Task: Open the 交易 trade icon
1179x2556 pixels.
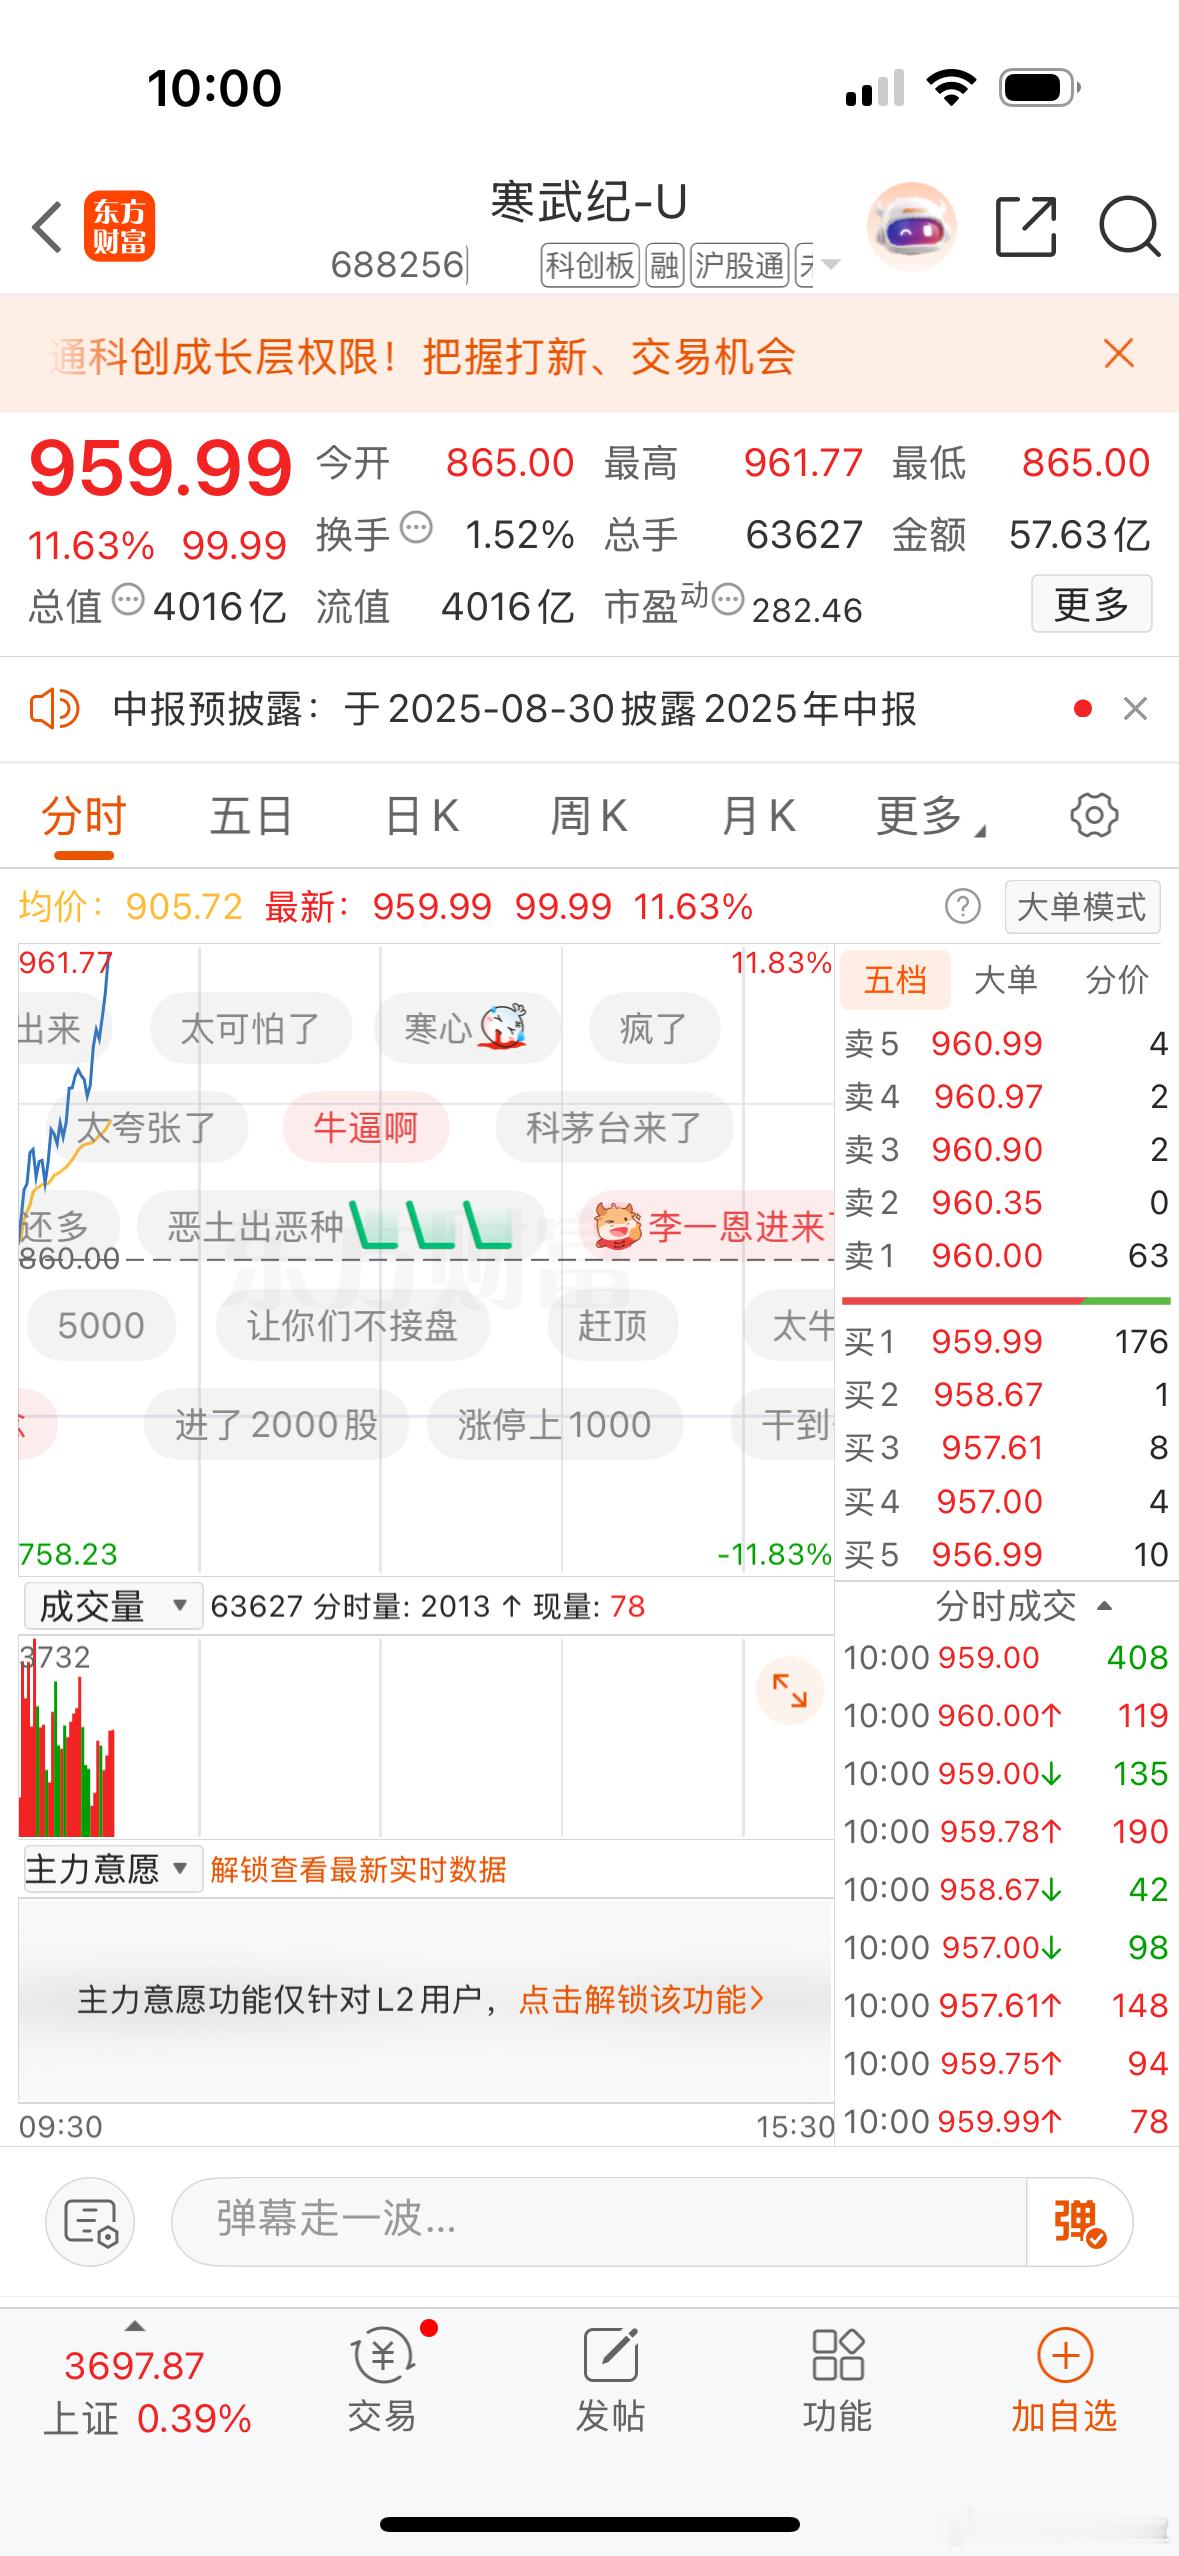Action: [x=383, y=2382]
